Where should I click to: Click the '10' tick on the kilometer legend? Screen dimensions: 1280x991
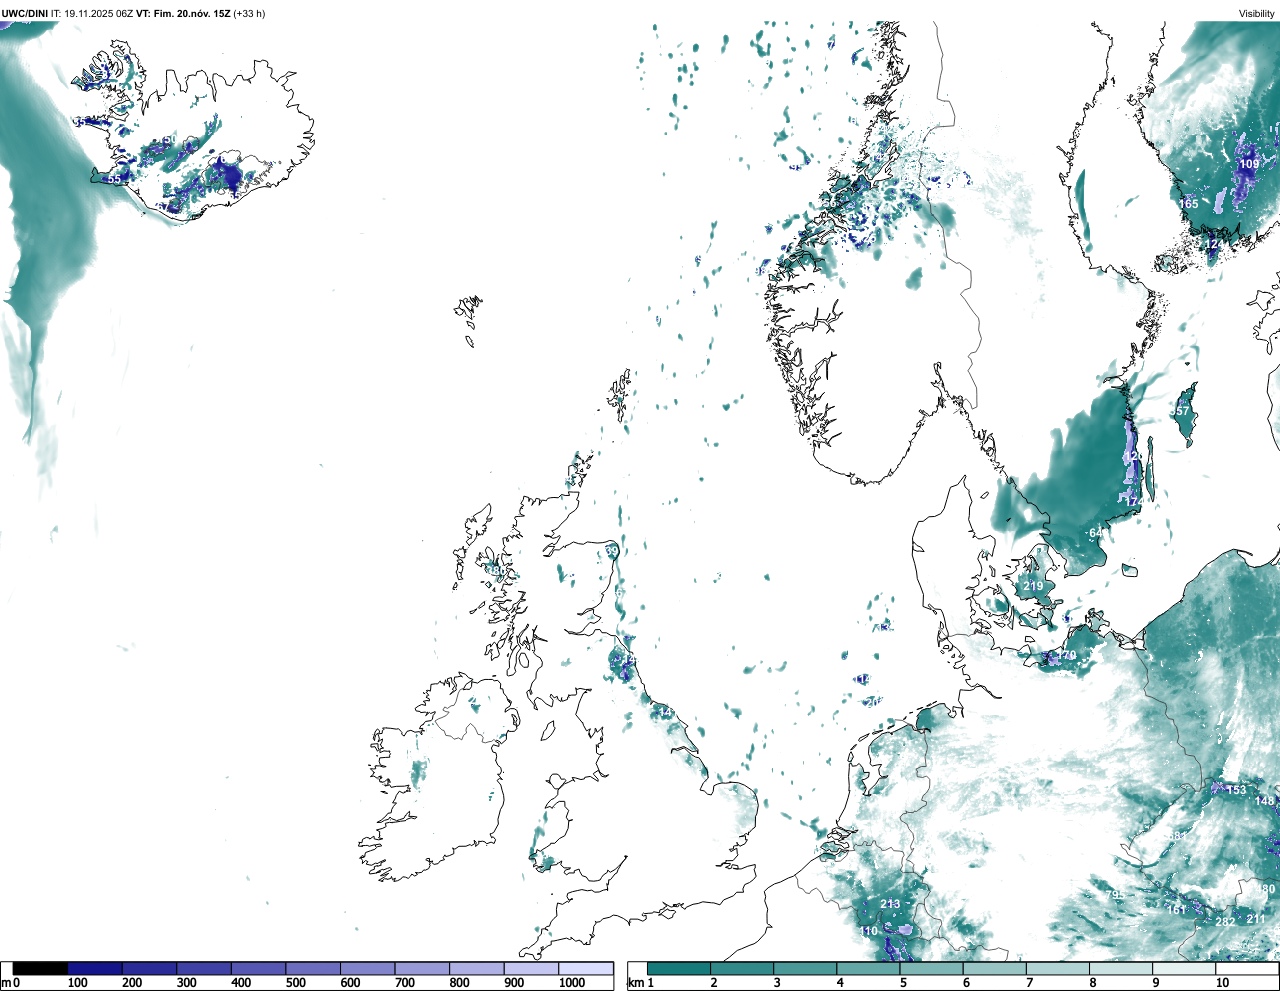pyautogui.click(x=1222, y=983)
